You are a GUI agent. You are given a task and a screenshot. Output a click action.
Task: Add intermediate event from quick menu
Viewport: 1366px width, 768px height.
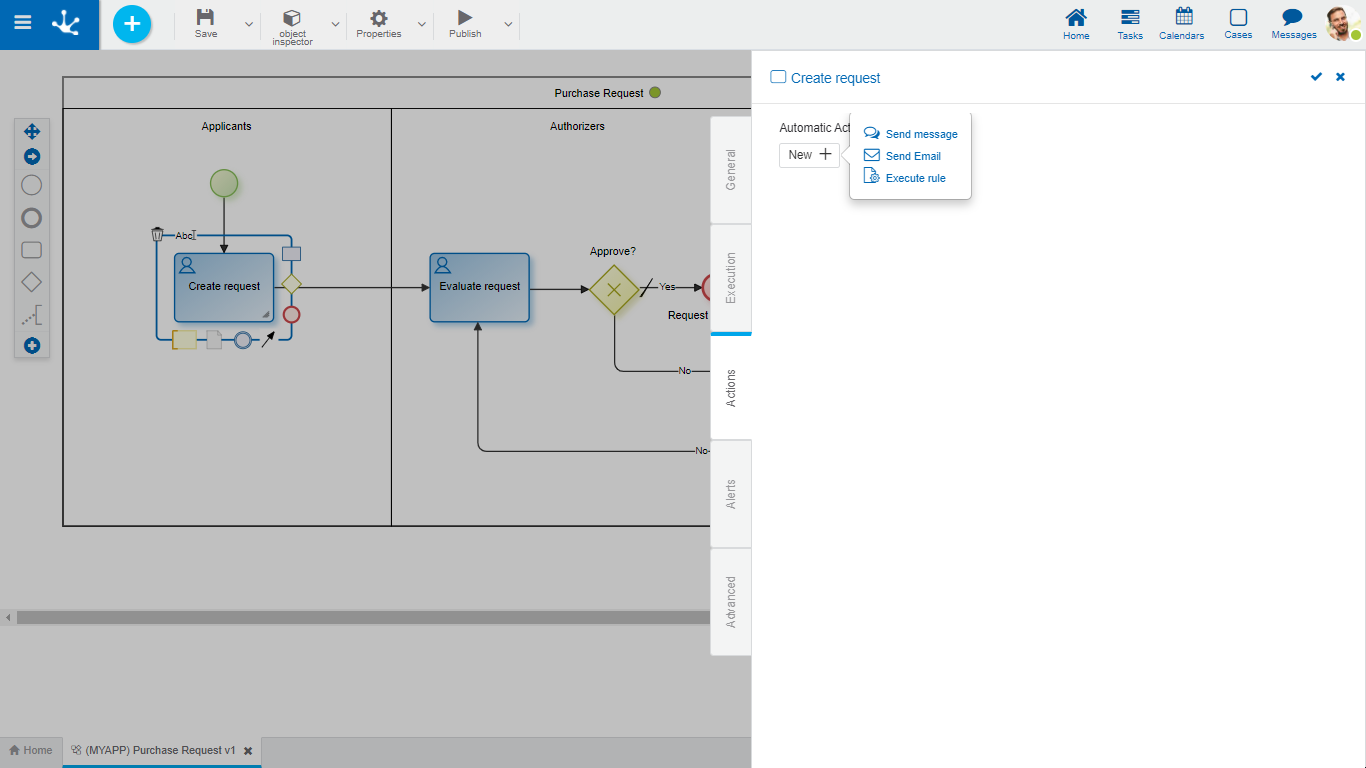click(242, 341)
